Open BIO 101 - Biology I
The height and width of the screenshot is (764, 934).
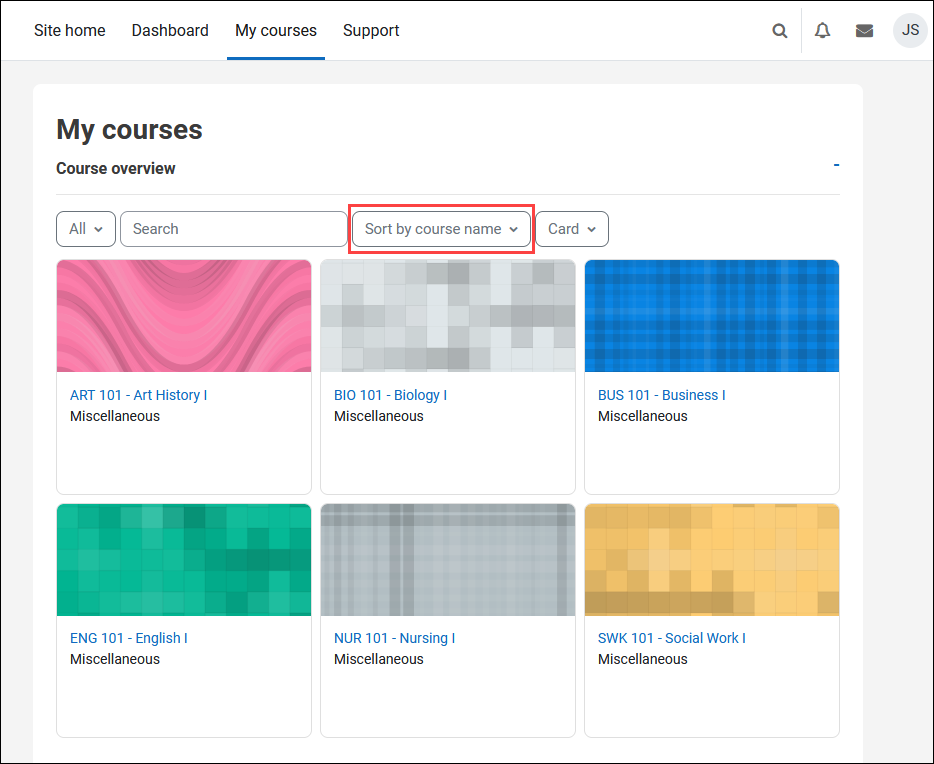390,395
